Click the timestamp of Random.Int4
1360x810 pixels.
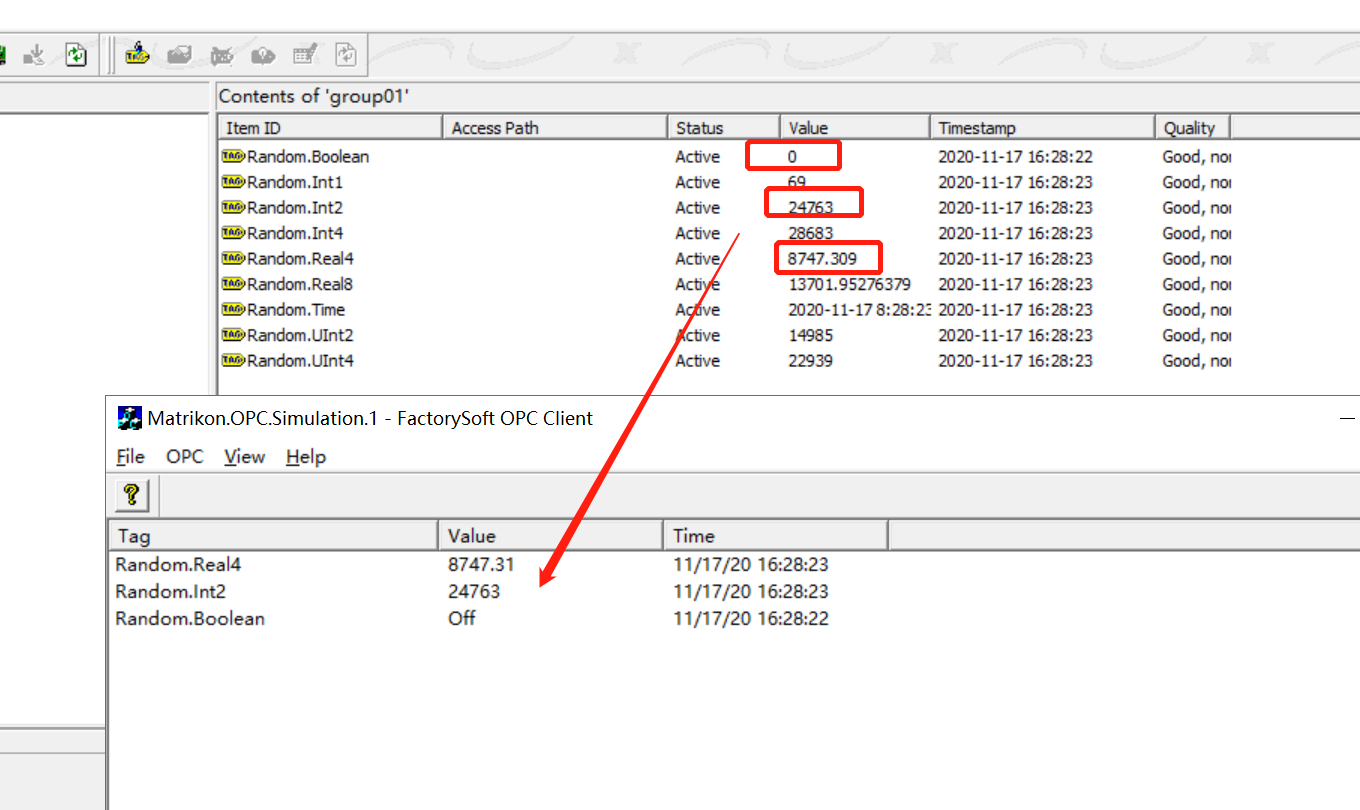[1015, 233]
